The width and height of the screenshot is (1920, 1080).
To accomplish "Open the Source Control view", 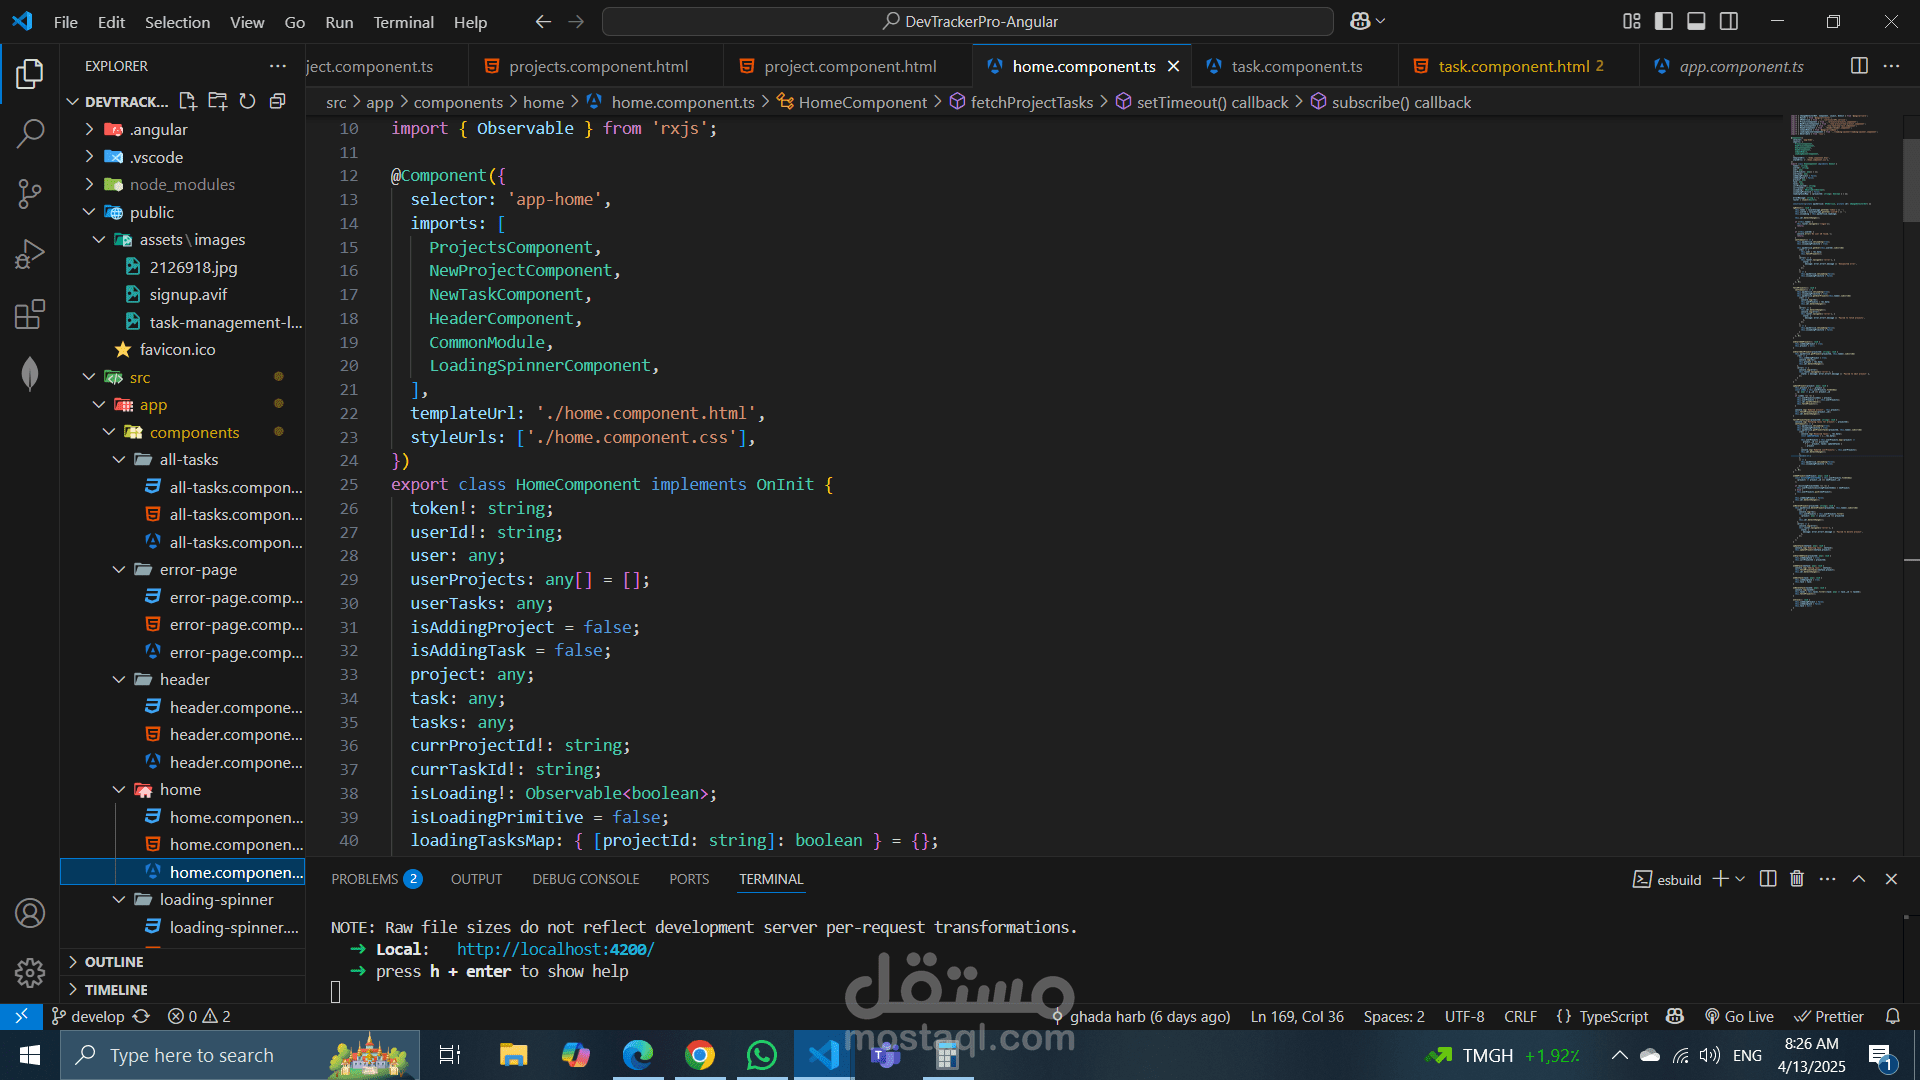I will coord(30,194).
